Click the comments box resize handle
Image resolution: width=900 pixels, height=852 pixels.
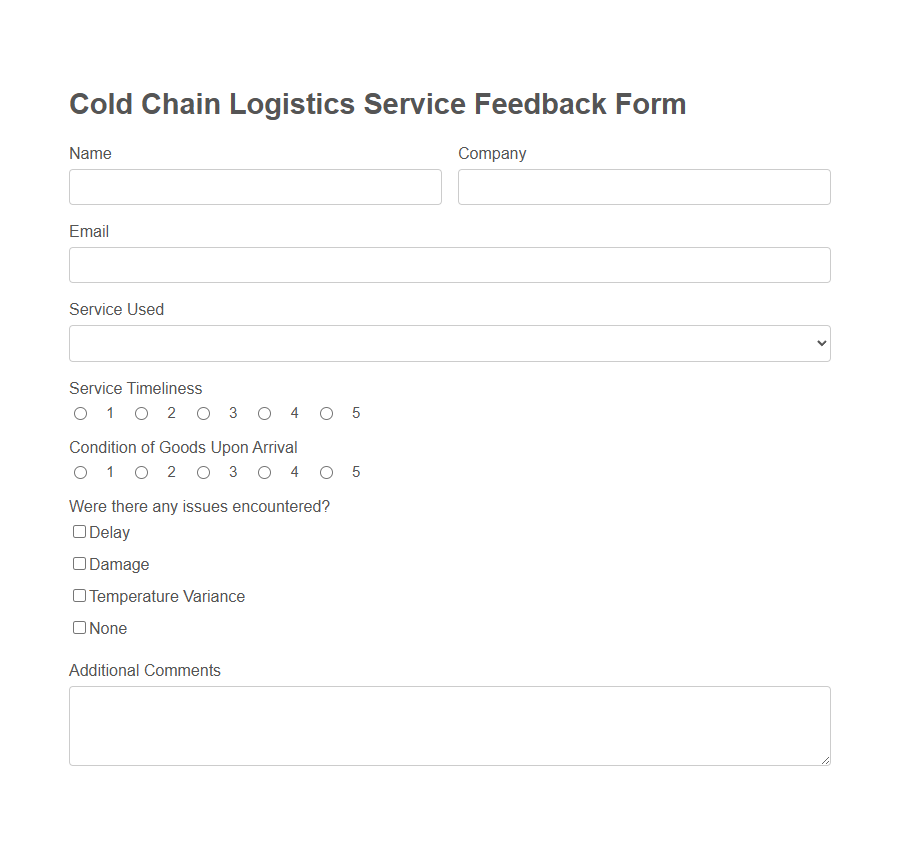826,762
